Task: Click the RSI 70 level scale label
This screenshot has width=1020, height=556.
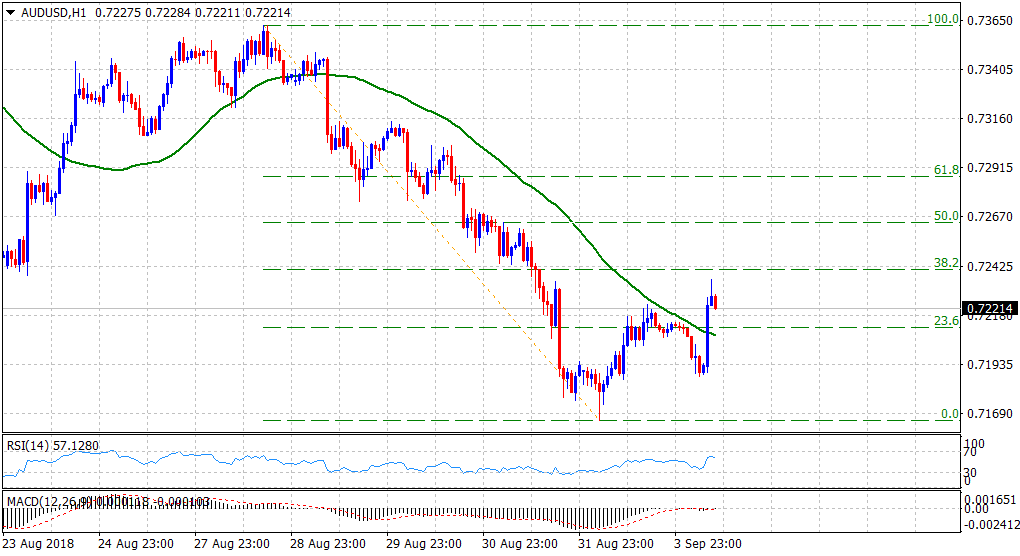Action: [968, 454]
